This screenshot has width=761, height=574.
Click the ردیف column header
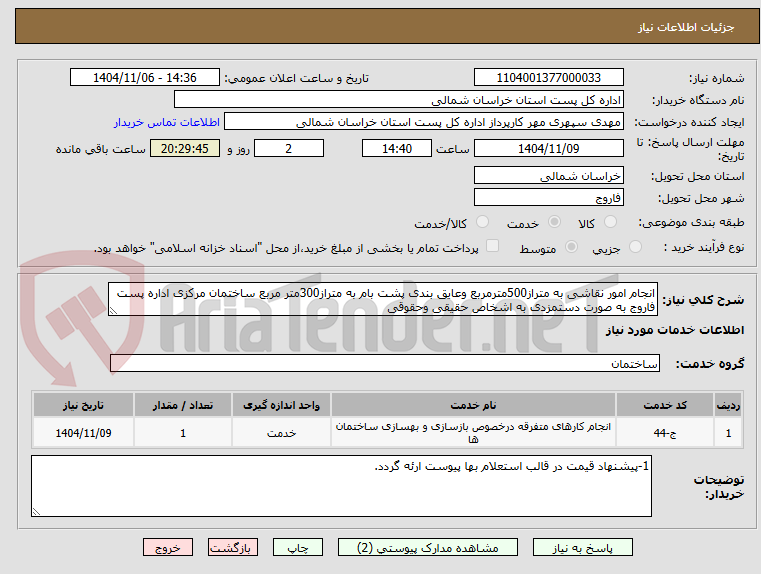(728, 405)
